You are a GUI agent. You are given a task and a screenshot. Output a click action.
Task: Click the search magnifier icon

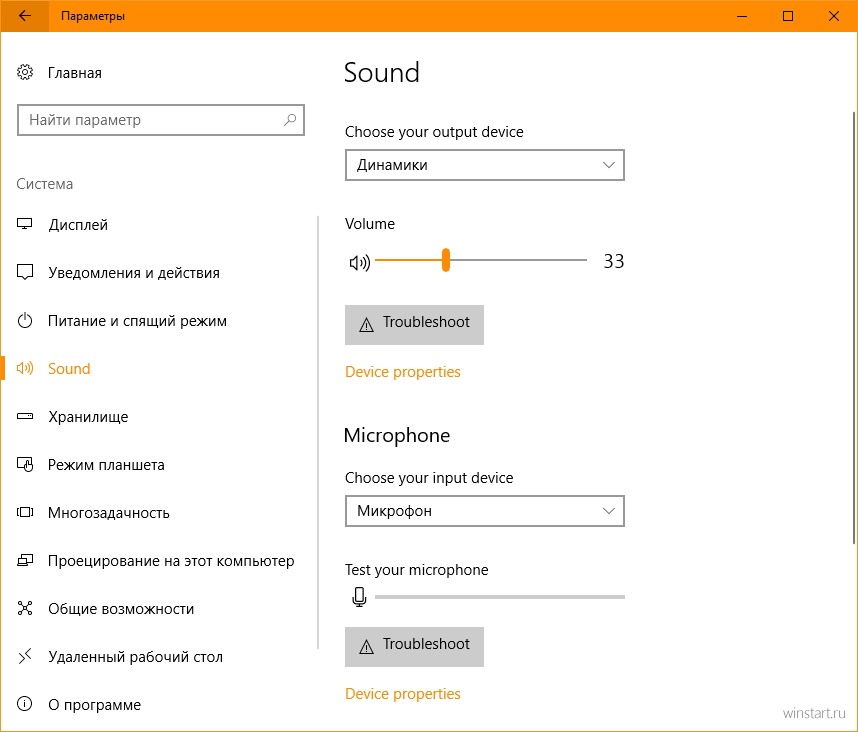pyautogui.click(x=290, y=120)
